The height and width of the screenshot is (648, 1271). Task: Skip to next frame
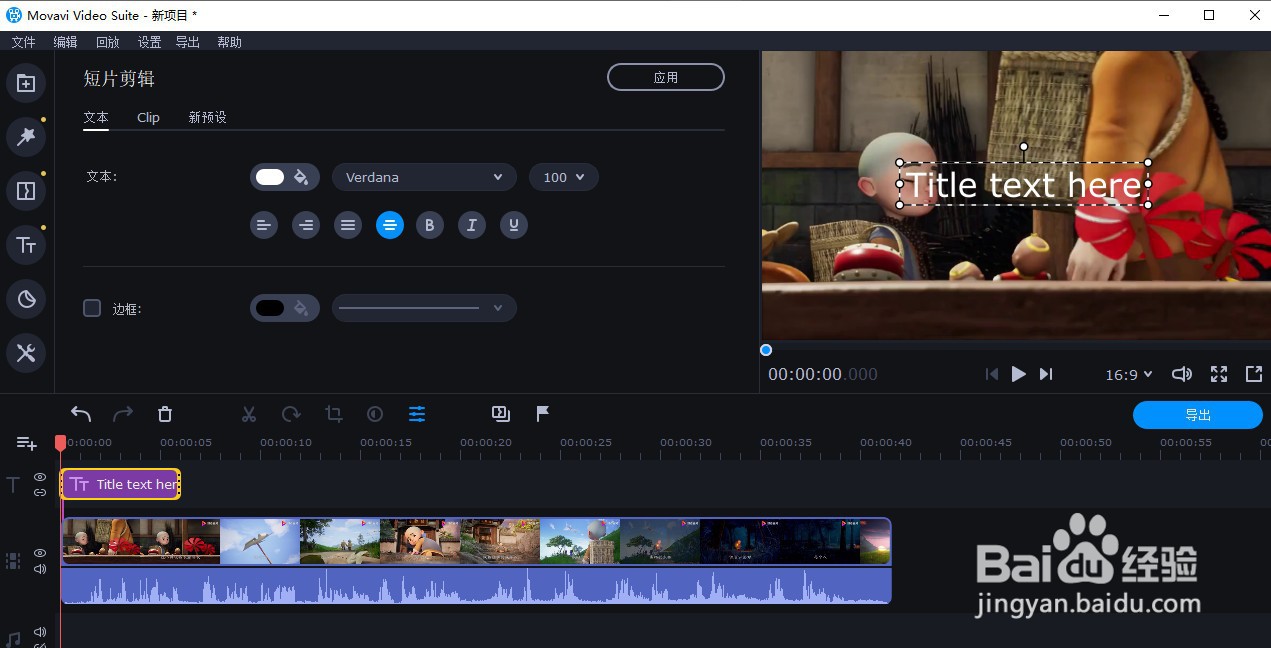click(1046, 374)
